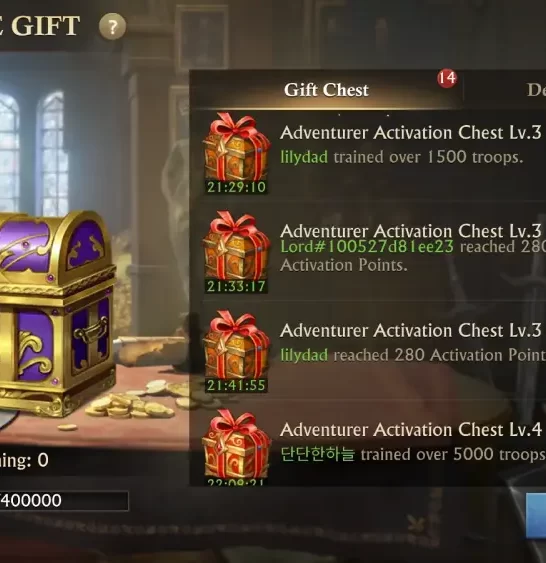Open the question mark help icon
Image resolution: width=546 pixels, height=563 pixels.
click(112, 26)
